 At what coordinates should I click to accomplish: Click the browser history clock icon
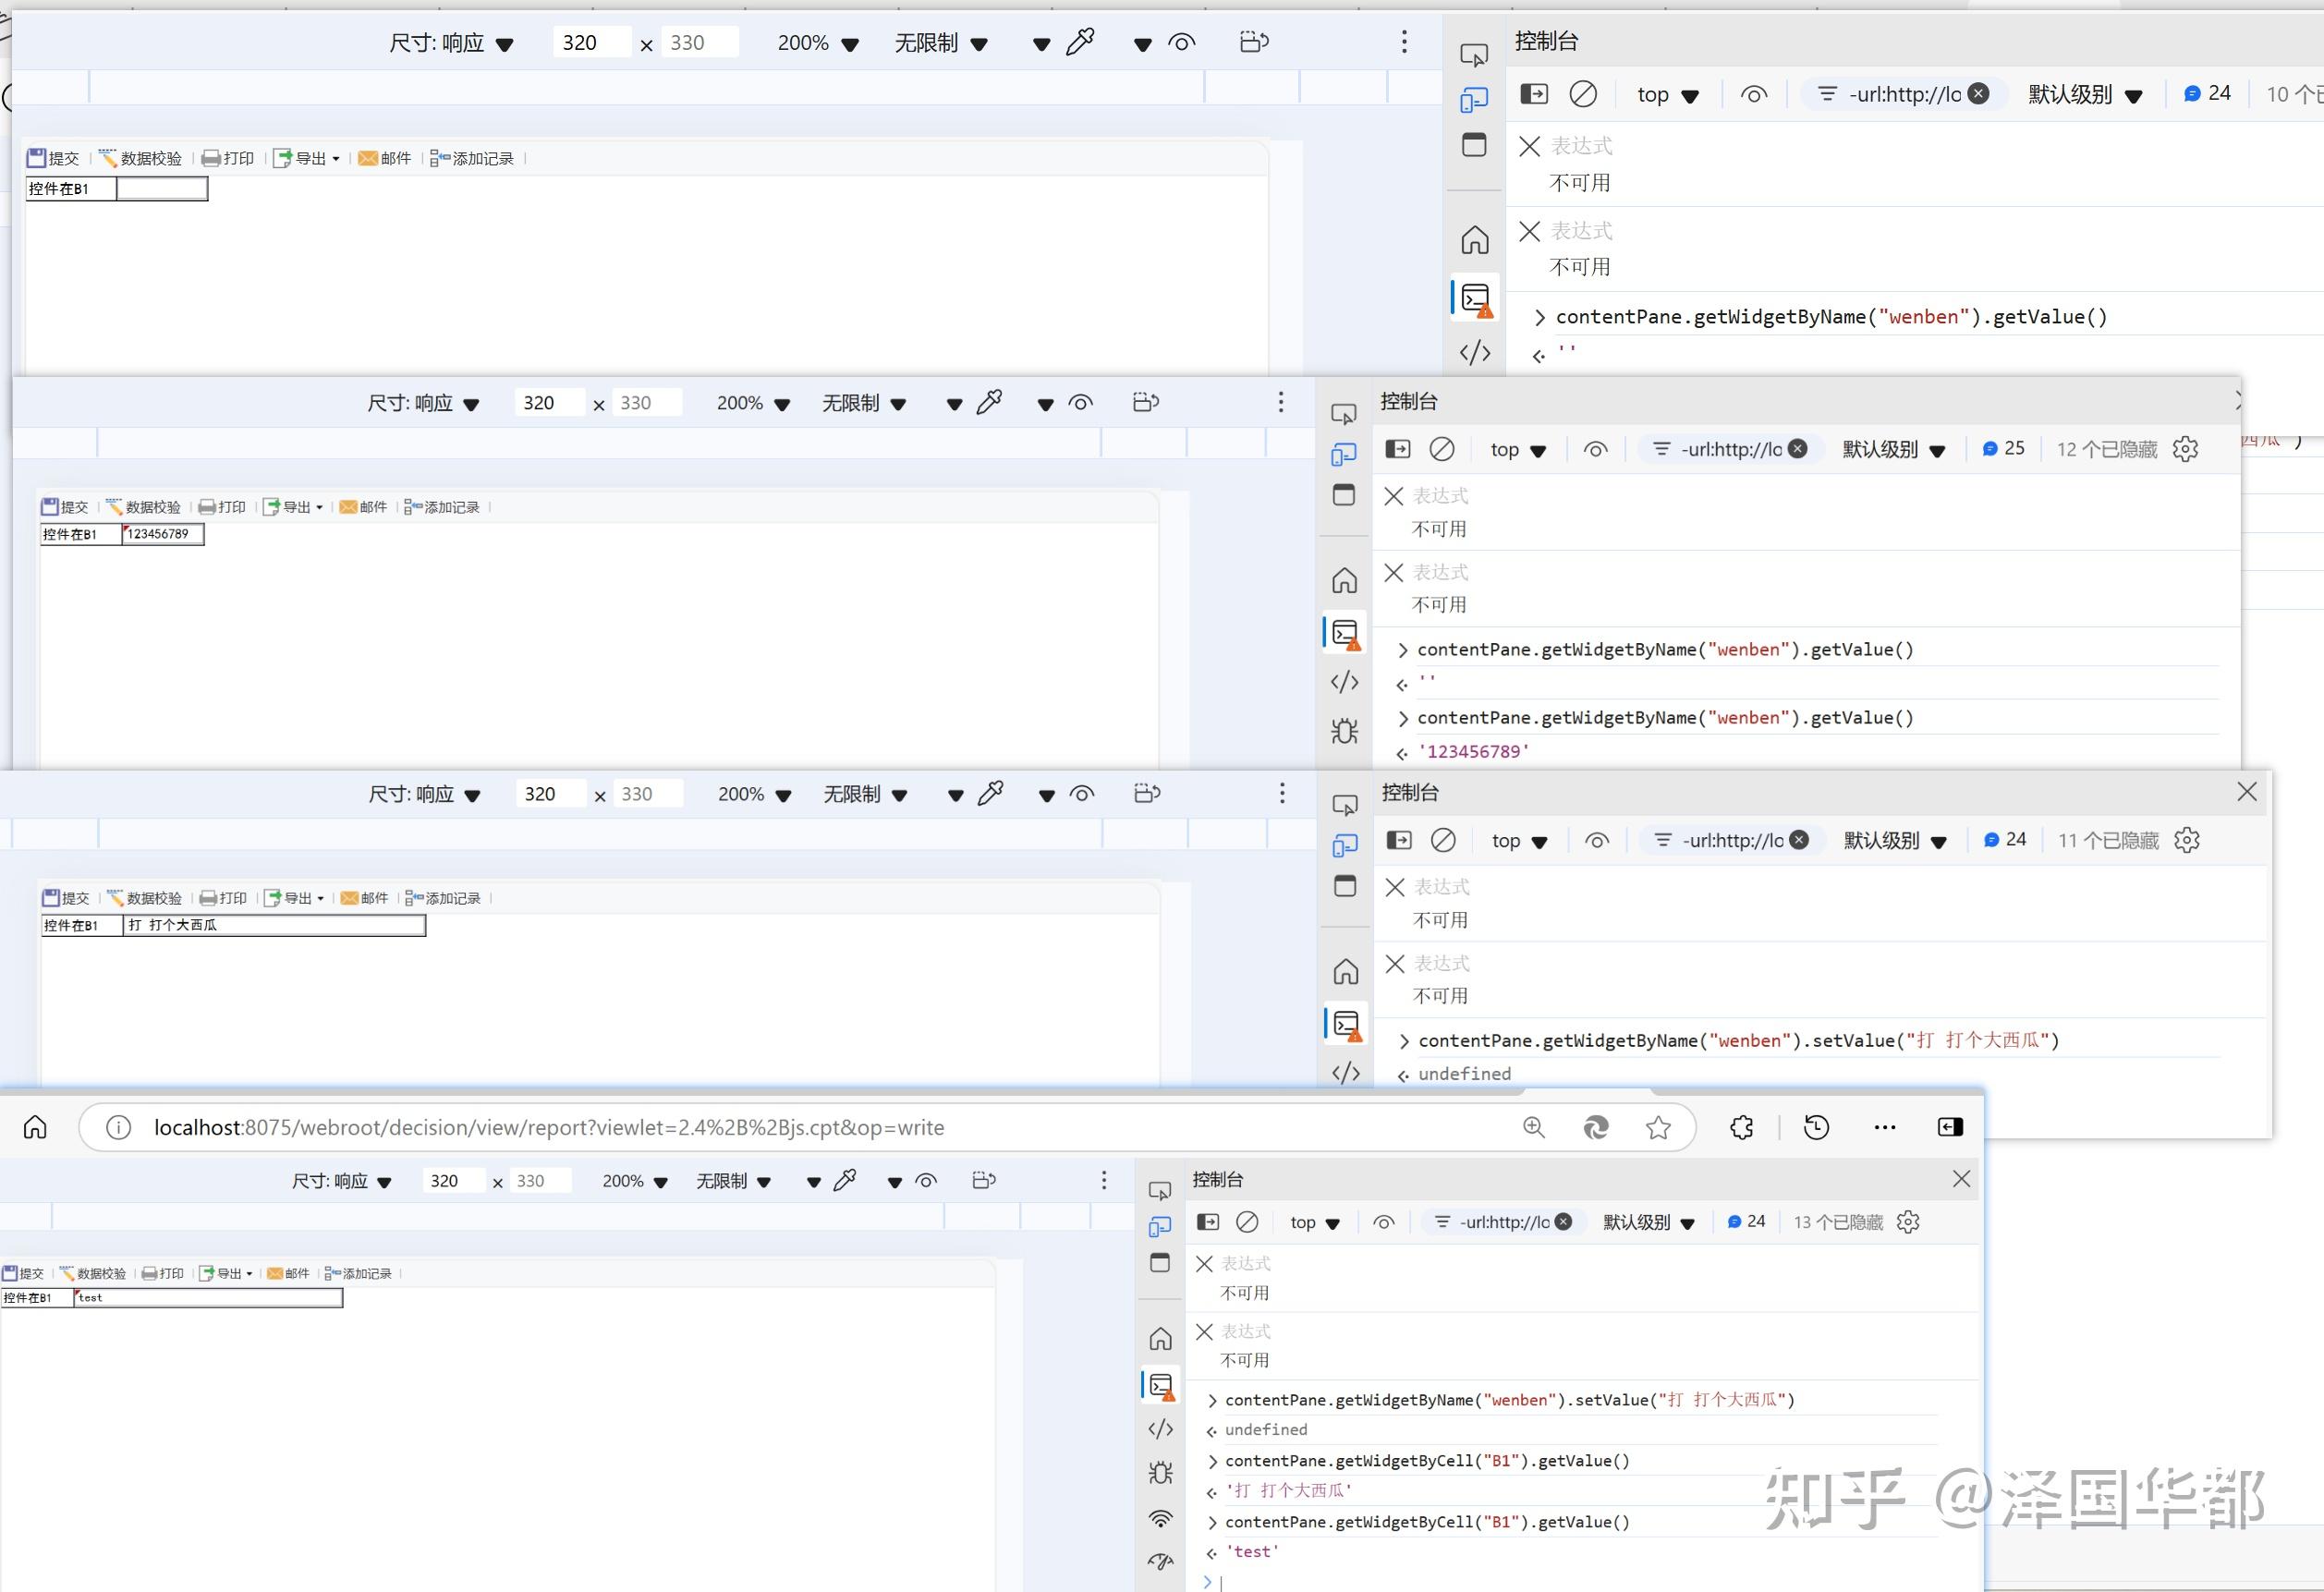[1816, 1128]
